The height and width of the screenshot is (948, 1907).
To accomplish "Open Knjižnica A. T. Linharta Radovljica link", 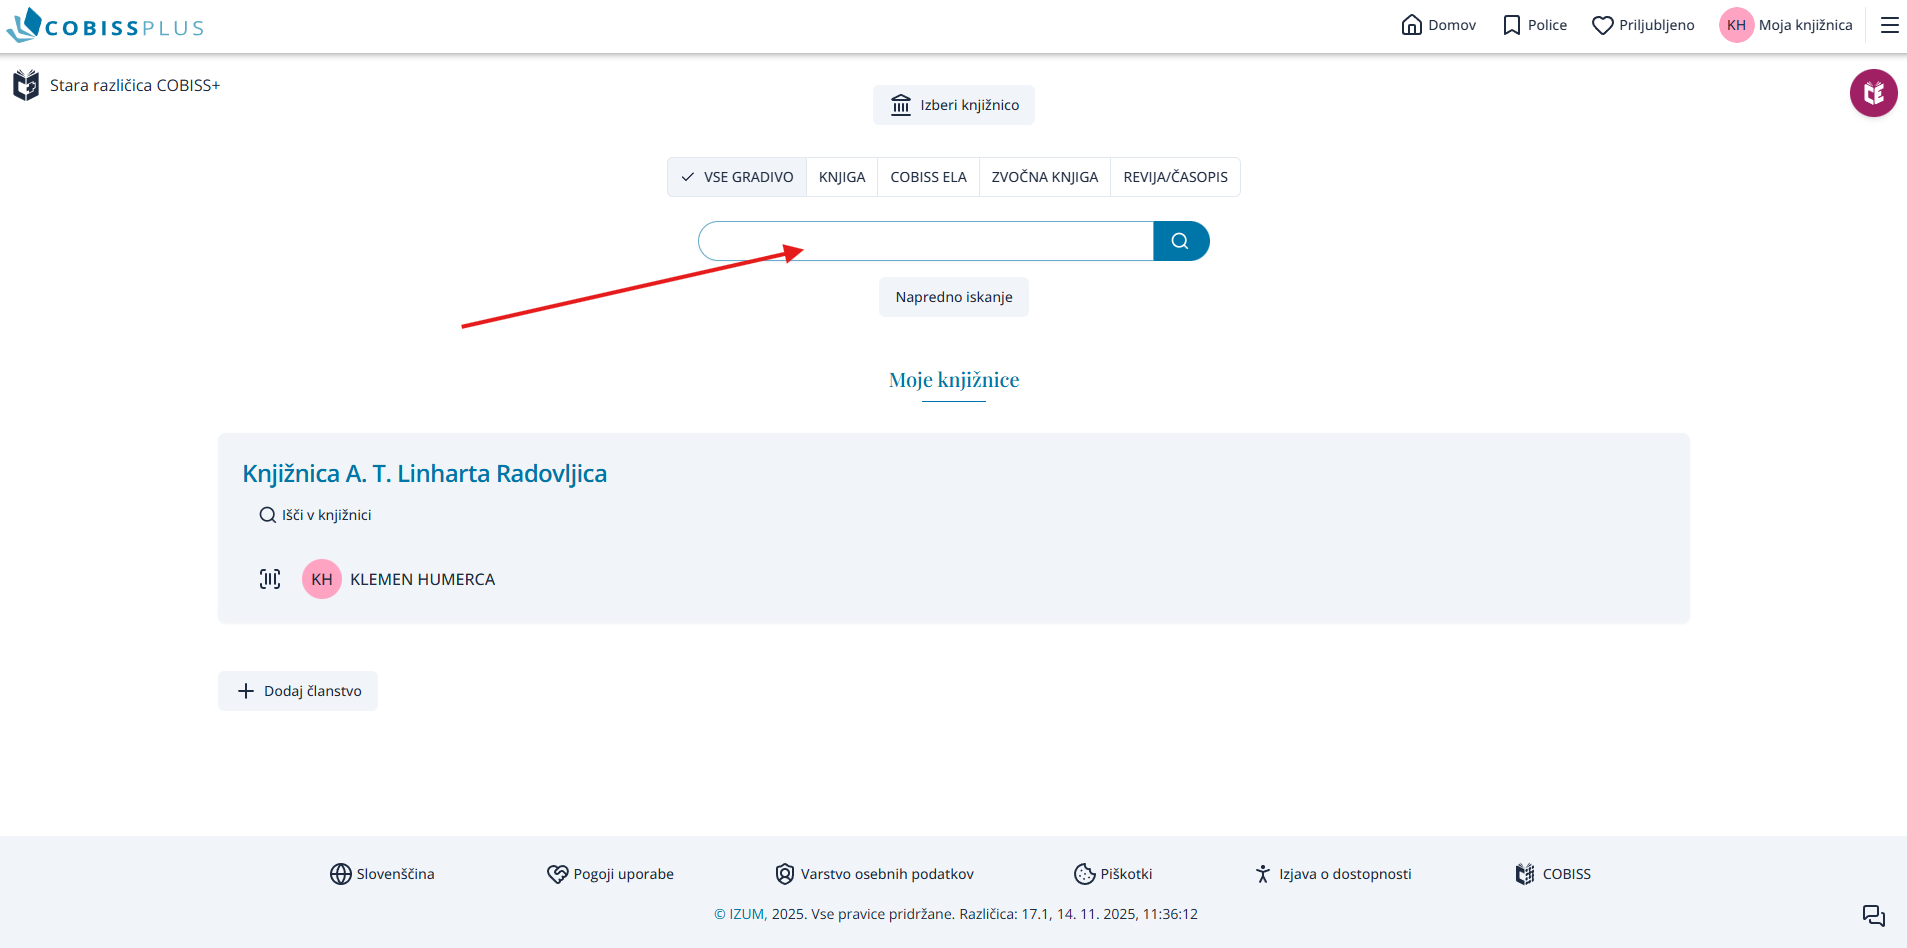I will coord(425,473).
